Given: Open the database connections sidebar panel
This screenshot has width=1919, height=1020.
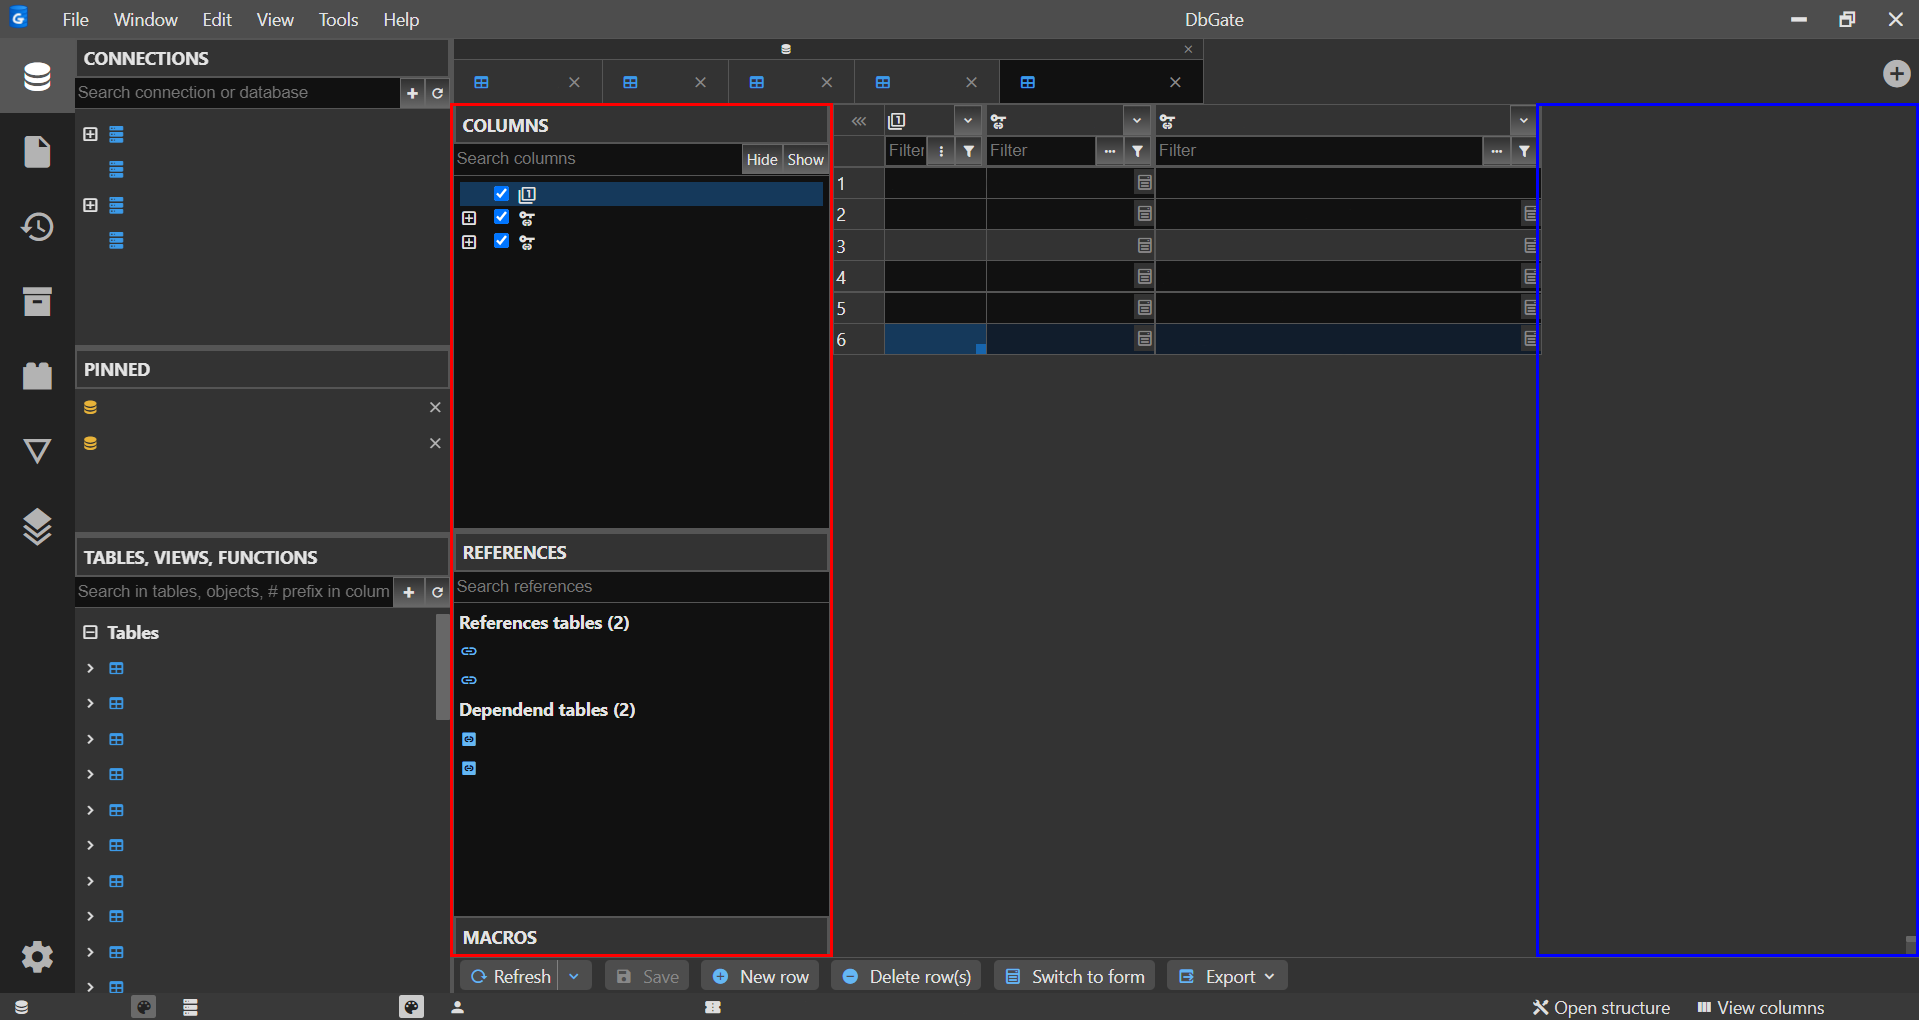Looking at the screenshot, I should 37,76.
